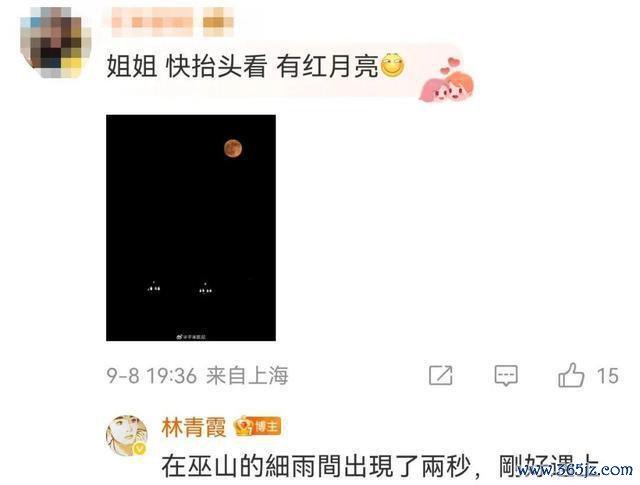Click the yellow verified badge on 林青霞's avatar
Image resolution: width=640 pixels, height=485 pixels.
tap(140, 449)
